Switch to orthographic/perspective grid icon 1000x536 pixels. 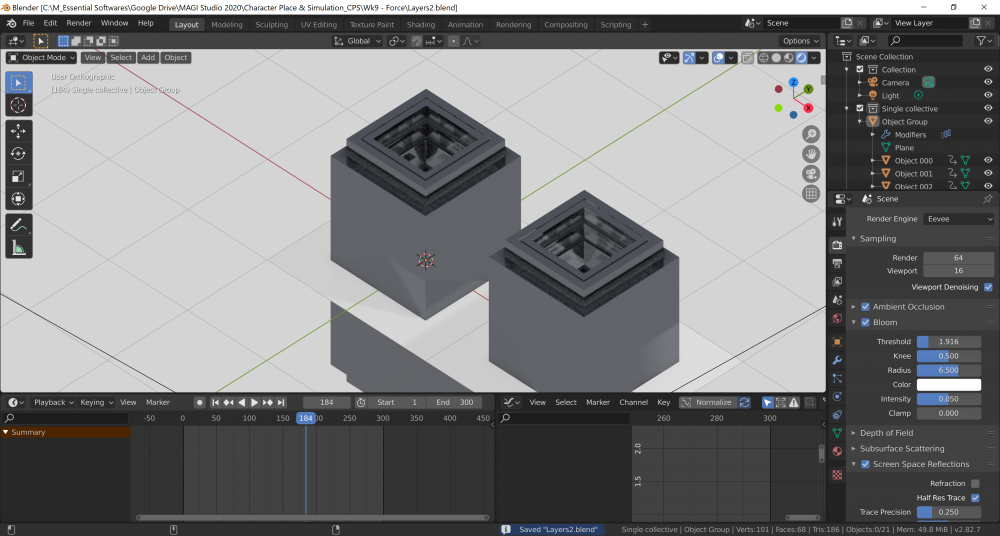click(x=811, y=194)
